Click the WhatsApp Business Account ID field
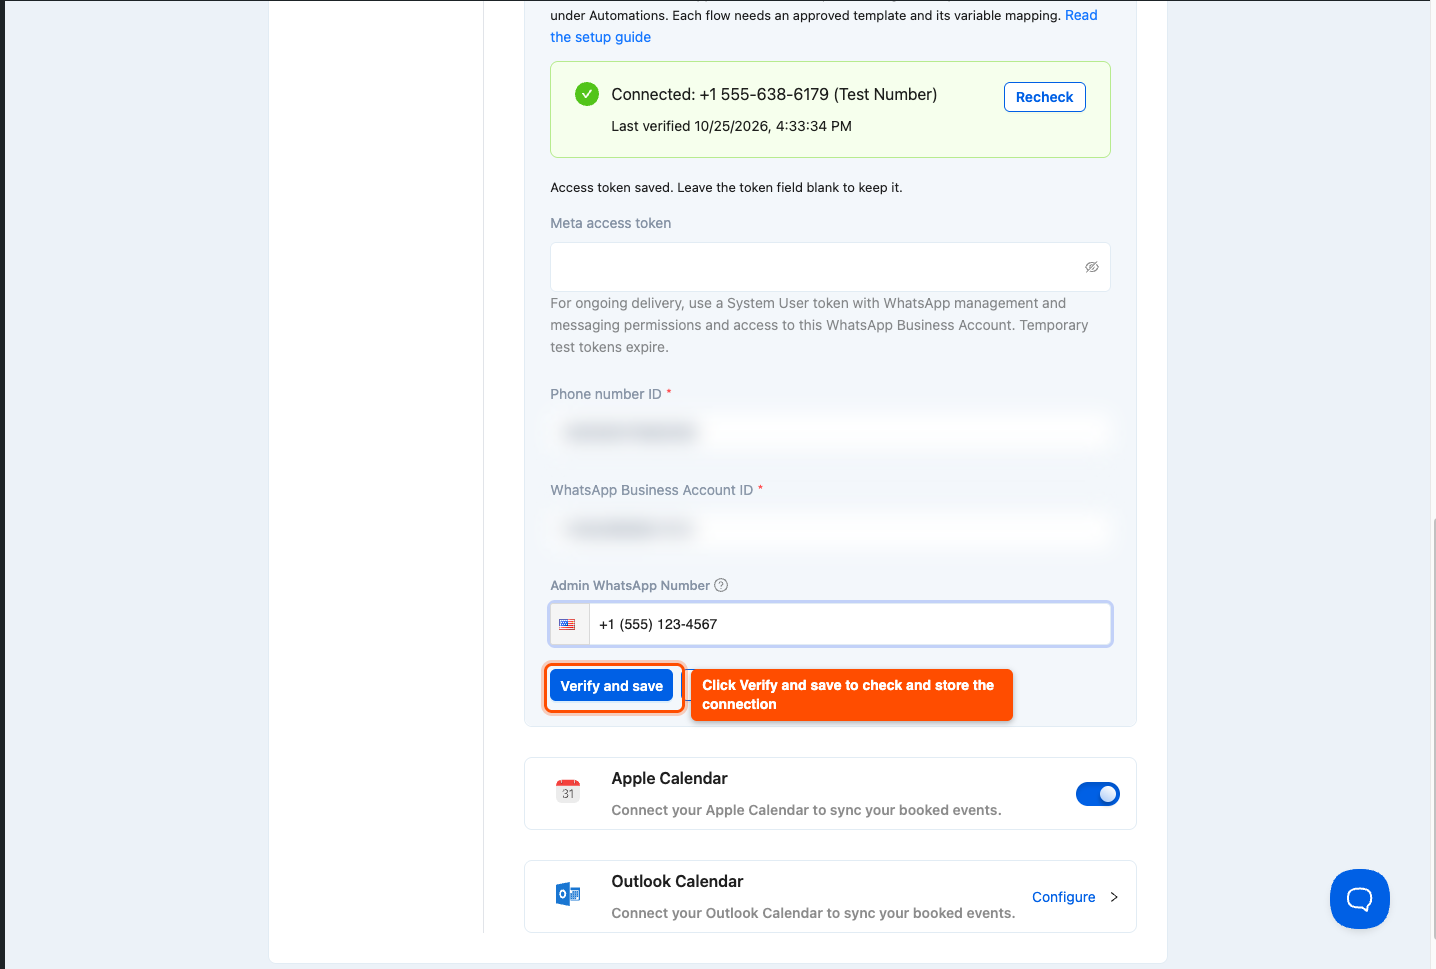 click(830, 528)
